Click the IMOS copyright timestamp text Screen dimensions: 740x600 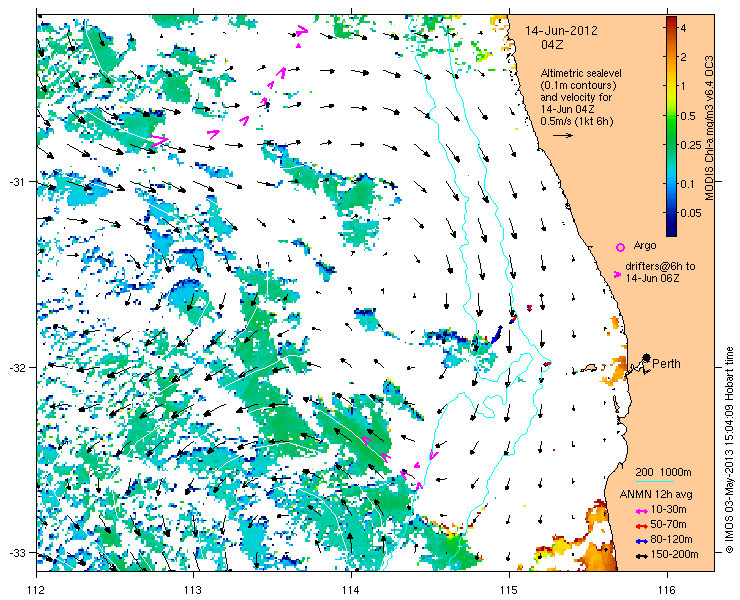click(x=729, y=450)
